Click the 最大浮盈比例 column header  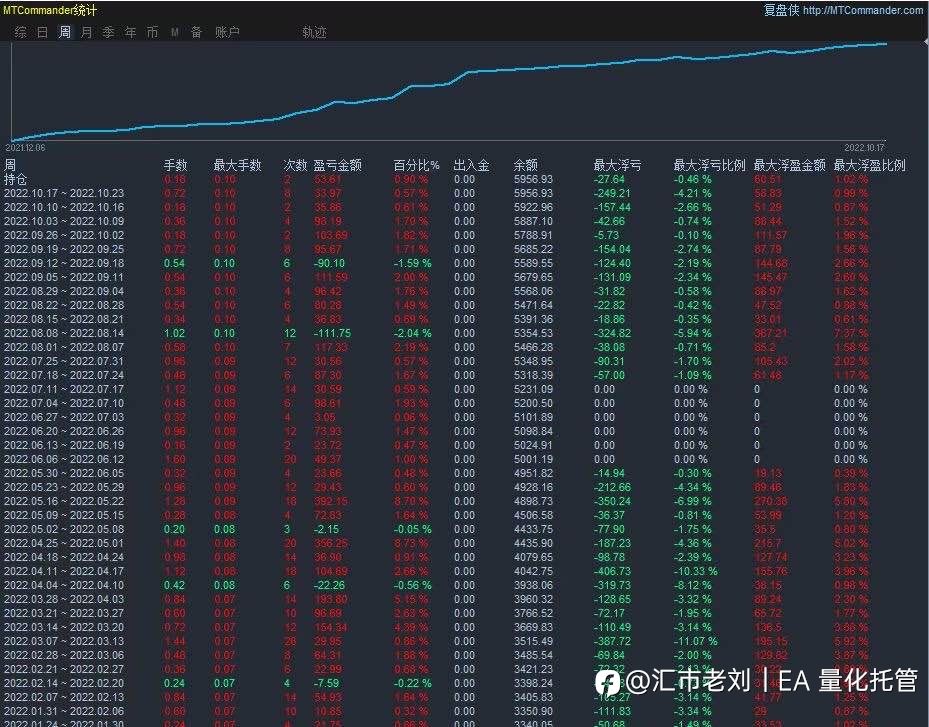click(x=869, y=165)
